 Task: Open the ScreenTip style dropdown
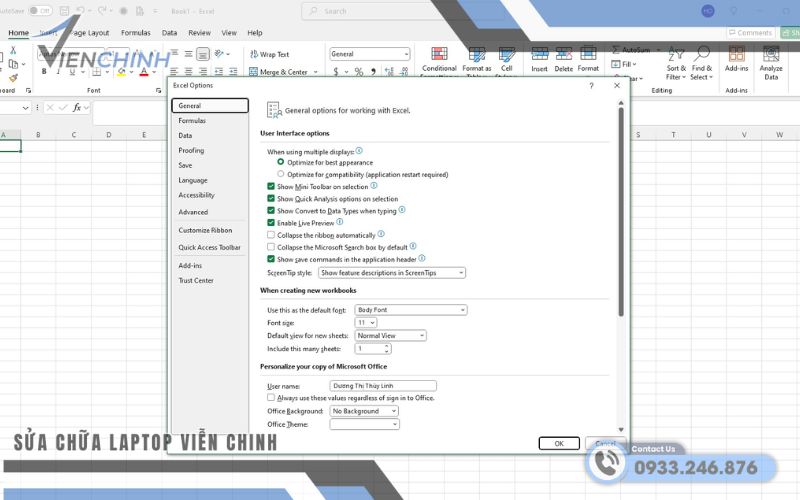point(392,273)
